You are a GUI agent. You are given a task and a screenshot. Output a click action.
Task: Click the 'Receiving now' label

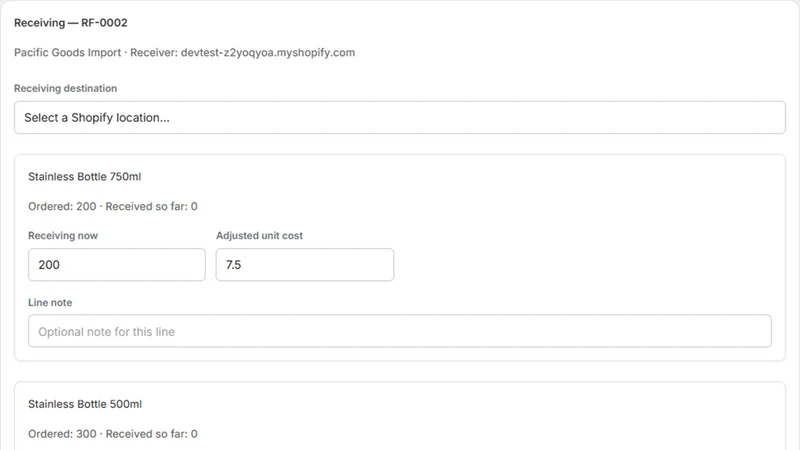point(63,236)
